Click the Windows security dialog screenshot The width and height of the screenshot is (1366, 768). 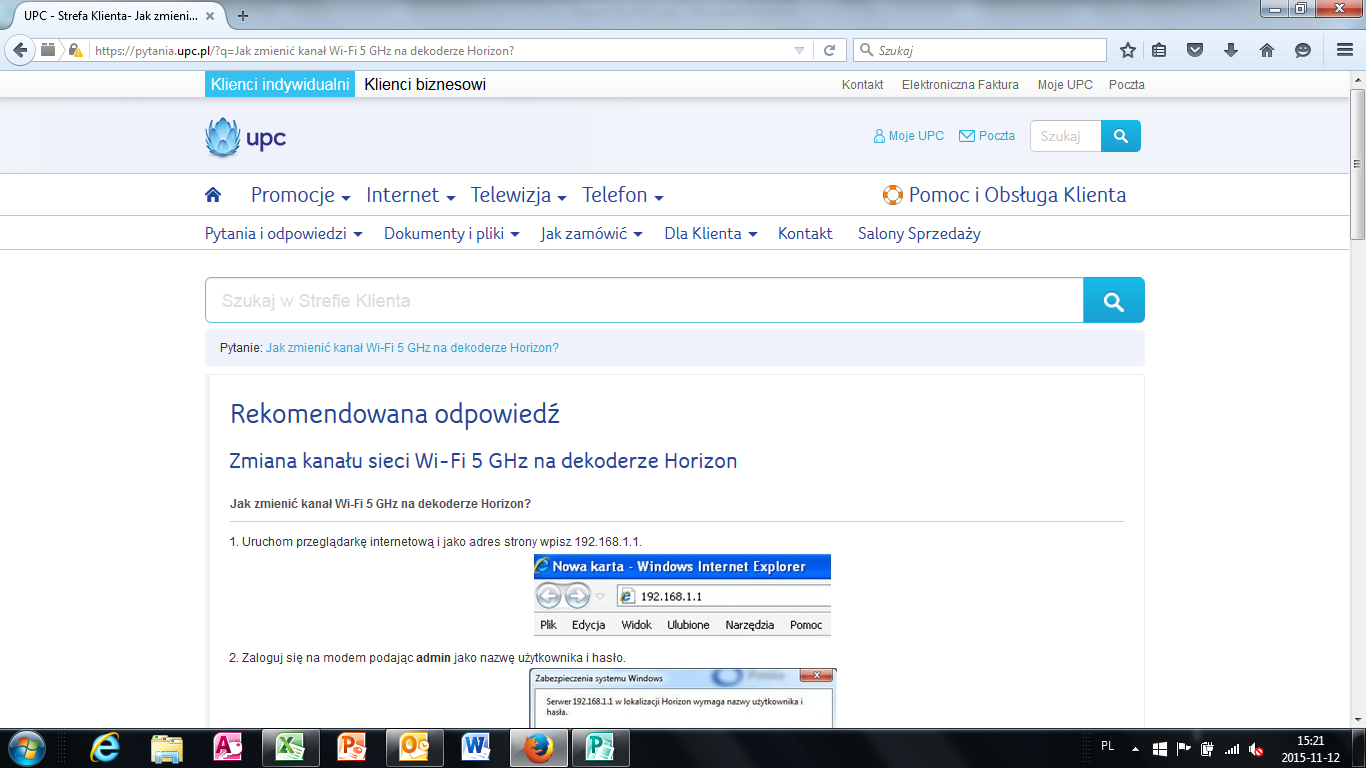pos(683,698)
